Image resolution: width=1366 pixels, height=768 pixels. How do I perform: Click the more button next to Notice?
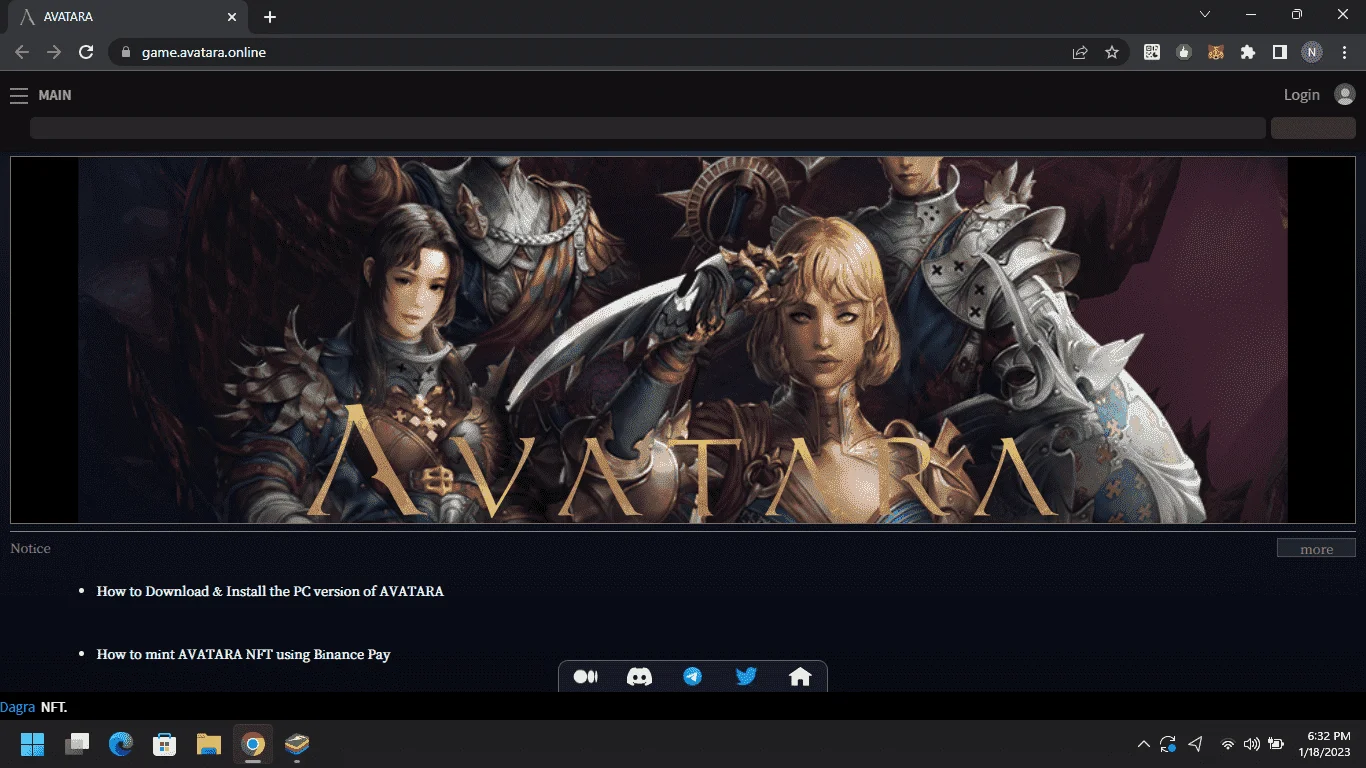click(1316, 548)
